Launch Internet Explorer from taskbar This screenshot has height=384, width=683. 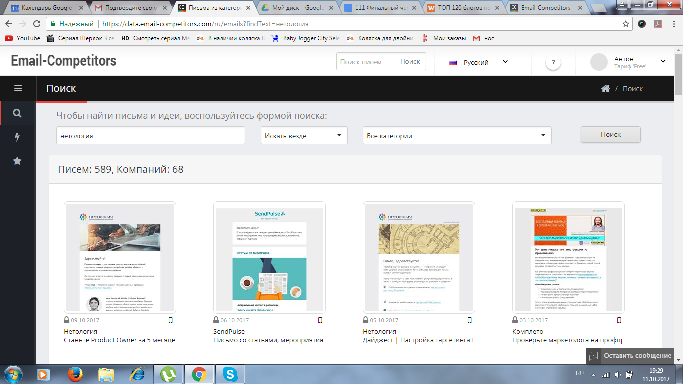click(x=138, y=374)
